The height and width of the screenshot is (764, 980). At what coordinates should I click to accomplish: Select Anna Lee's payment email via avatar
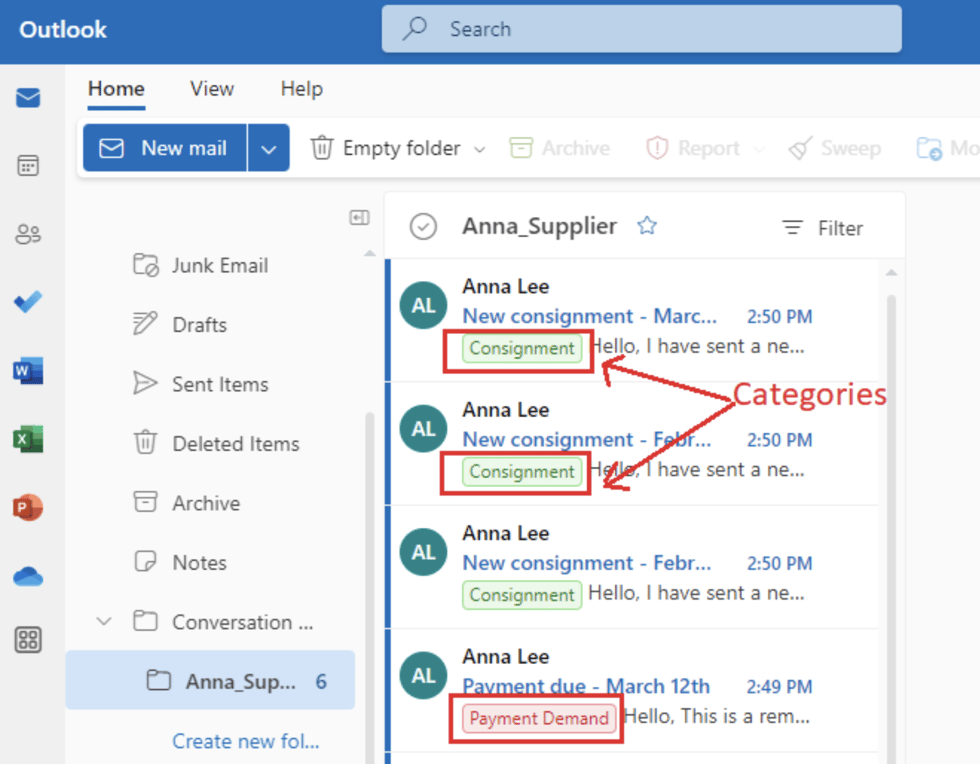(422, 675)
